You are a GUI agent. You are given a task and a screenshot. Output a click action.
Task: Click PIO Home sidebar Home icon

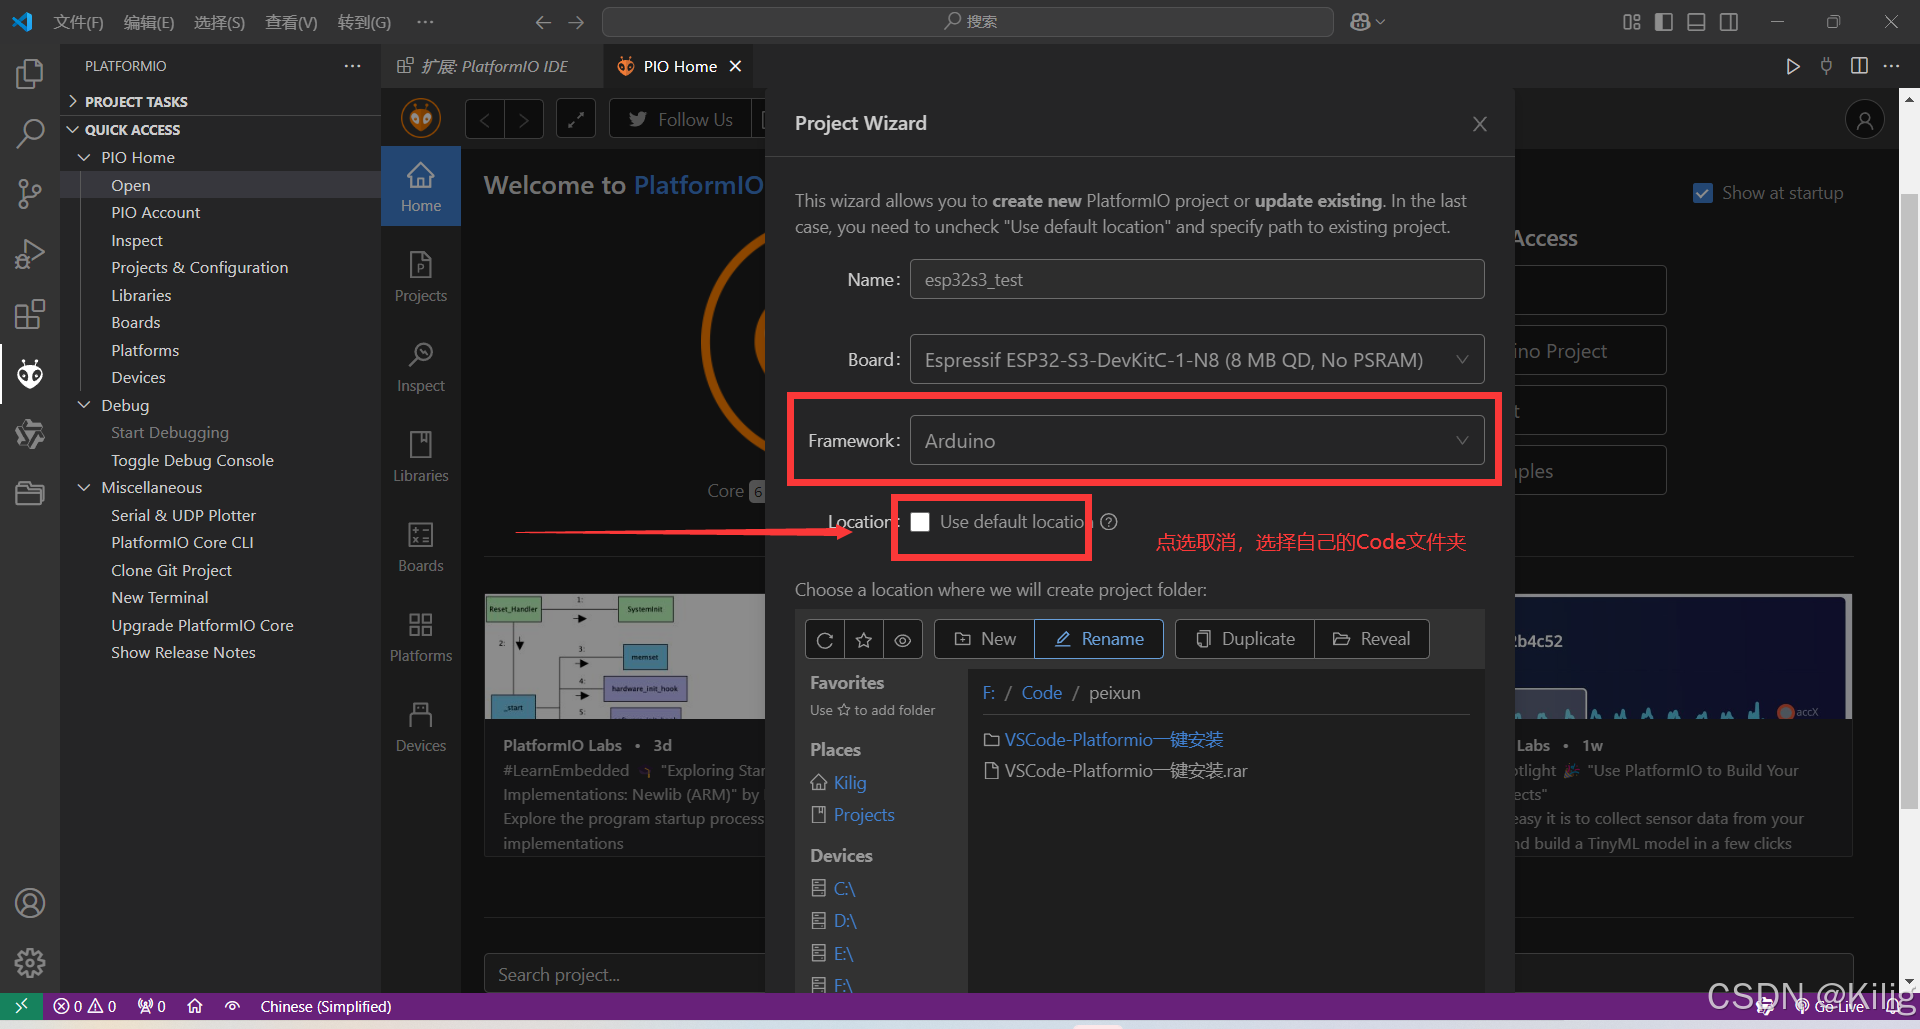pos(421,187)
